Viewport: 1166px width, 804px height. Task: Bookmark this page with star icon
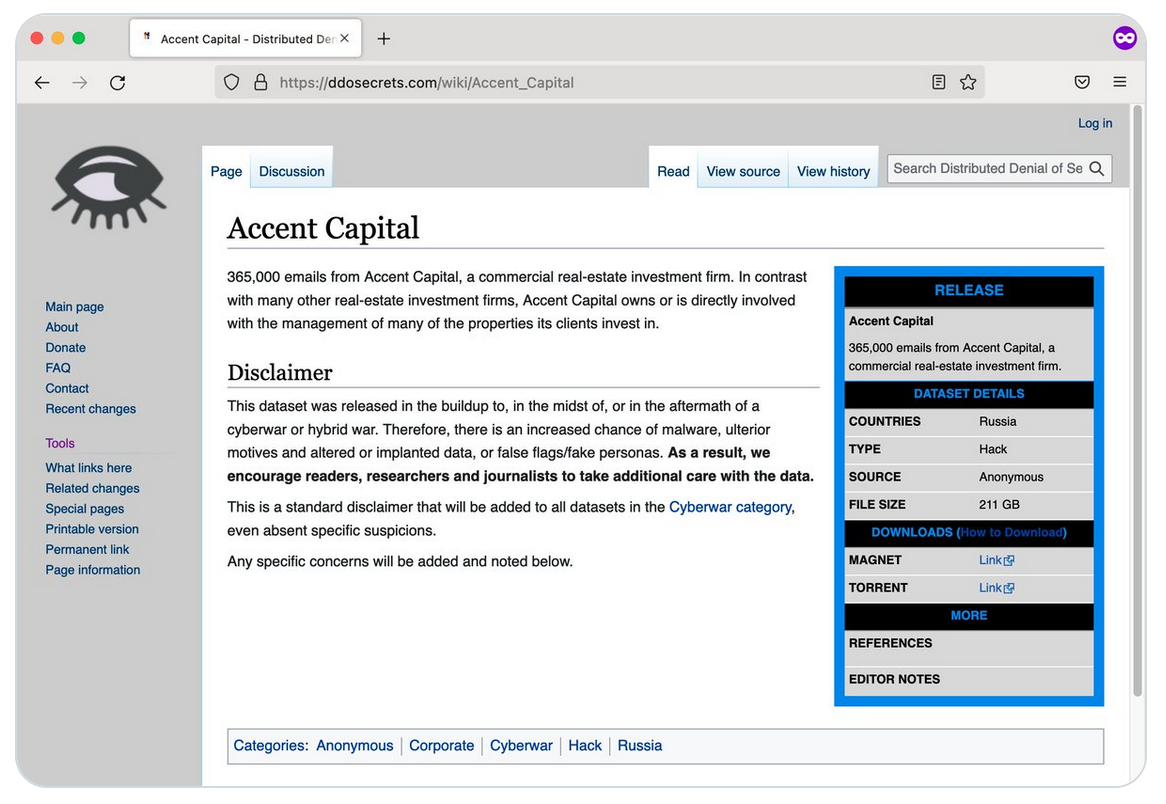967,82
